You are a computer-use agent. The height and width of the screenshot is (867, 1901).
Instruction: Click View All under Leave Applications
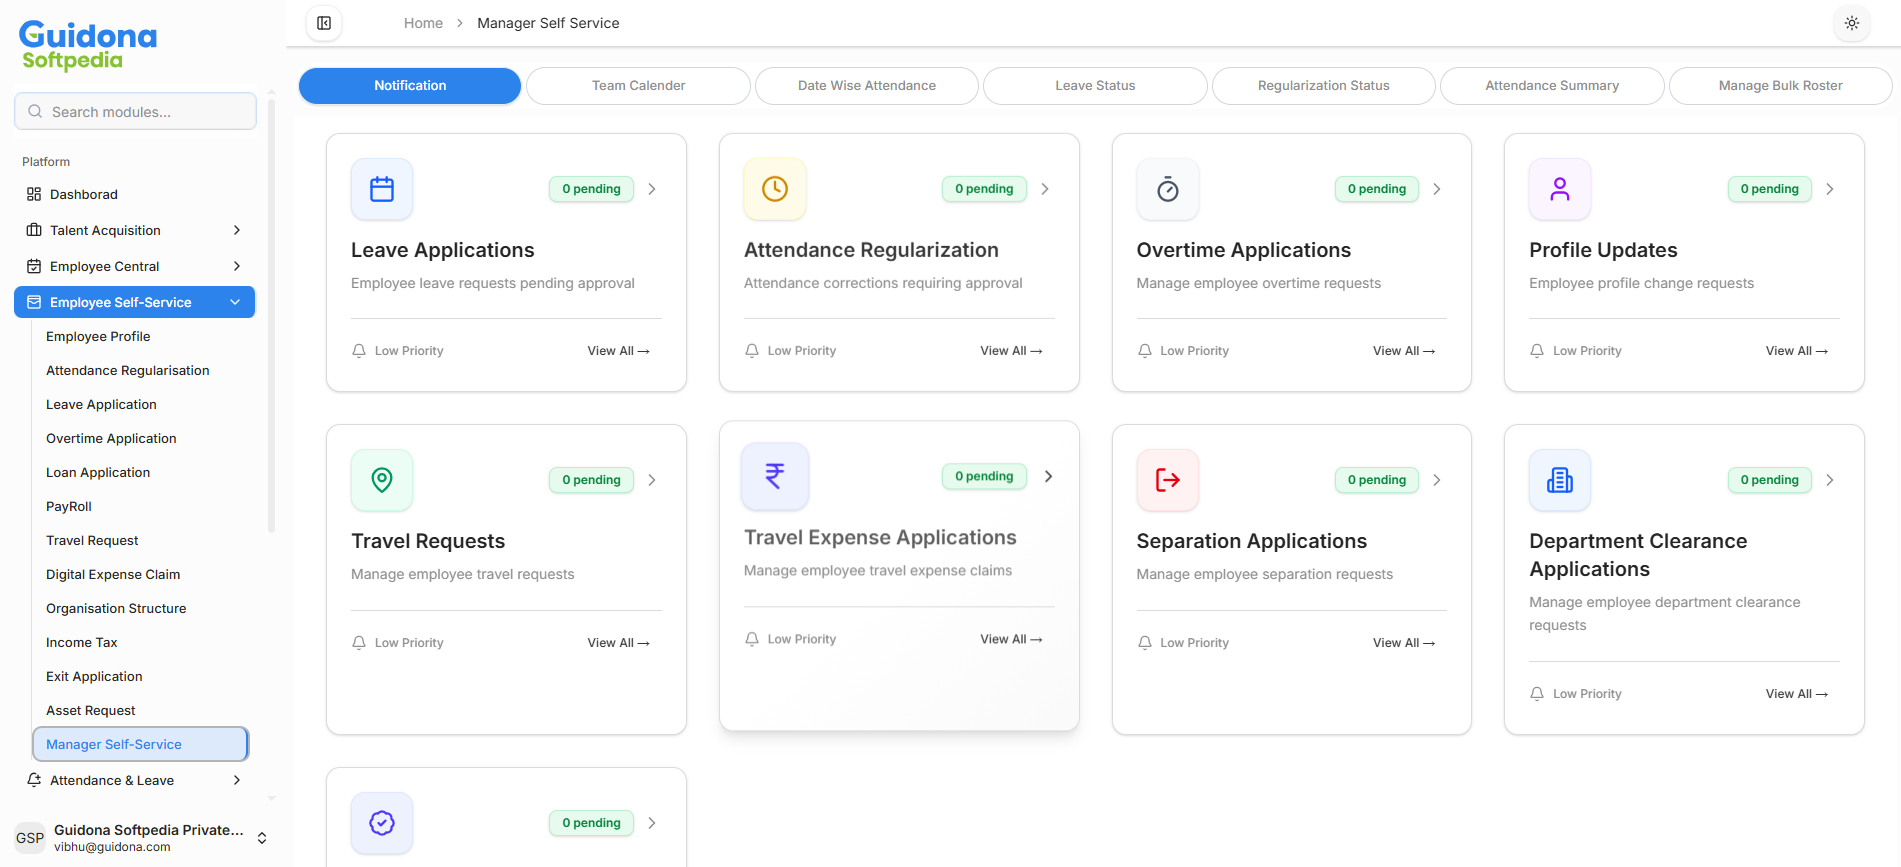(x=618, y=351)
